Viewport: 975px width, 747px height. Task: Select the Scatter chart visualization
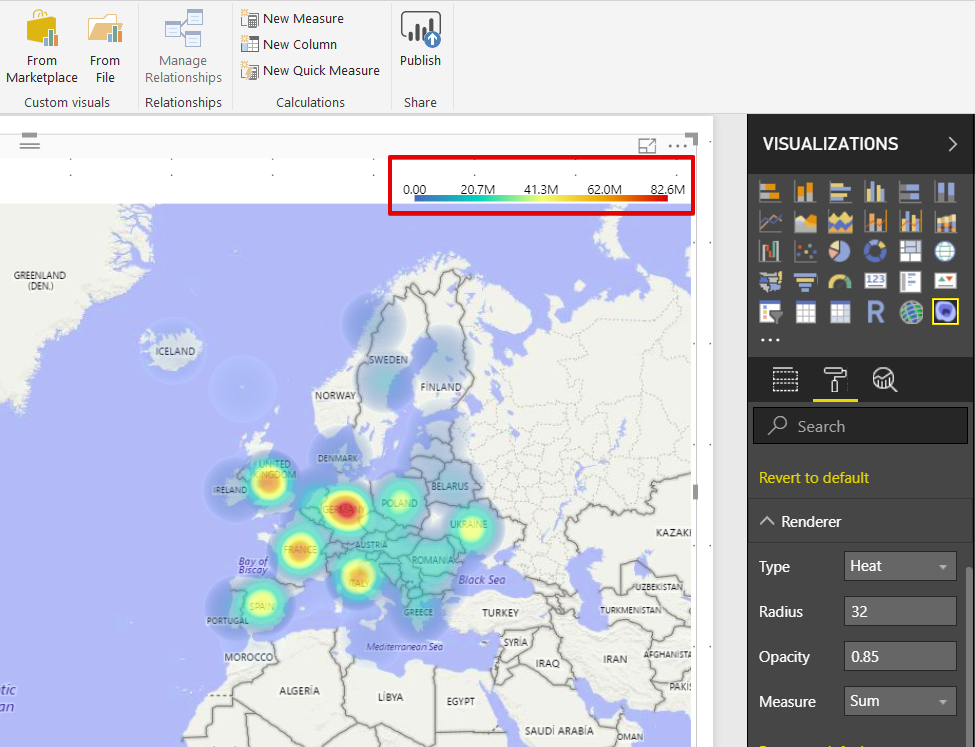click(805, 251)
